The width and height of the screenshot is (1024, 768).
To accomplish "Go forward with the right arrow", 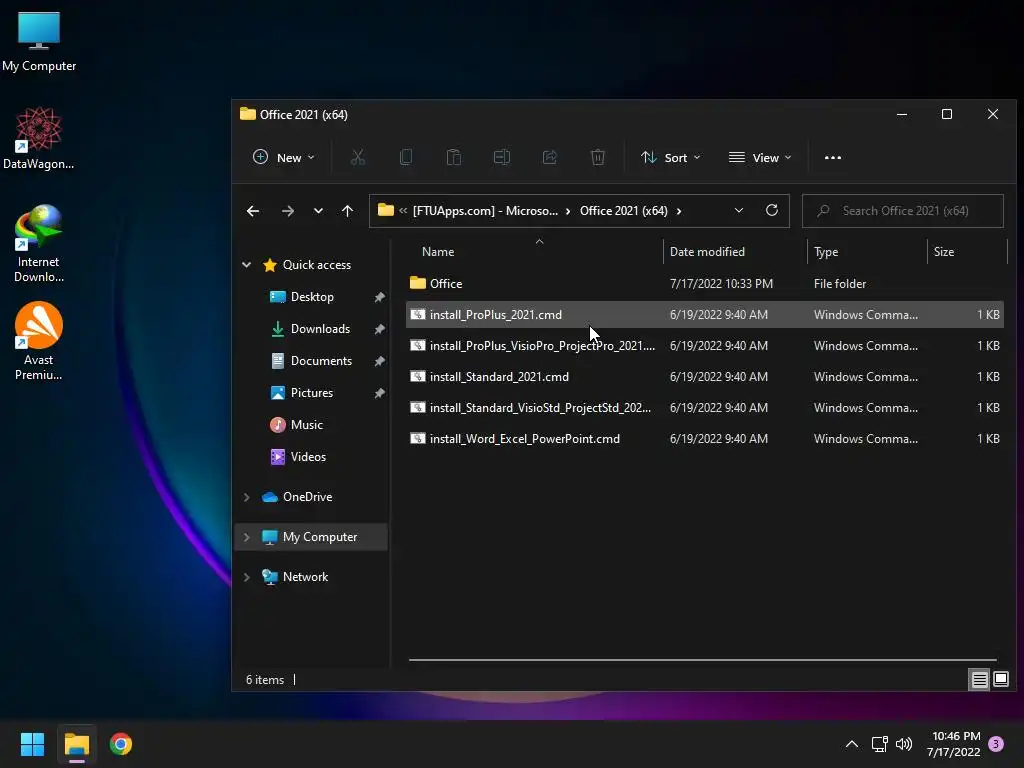I will [287, 211].
